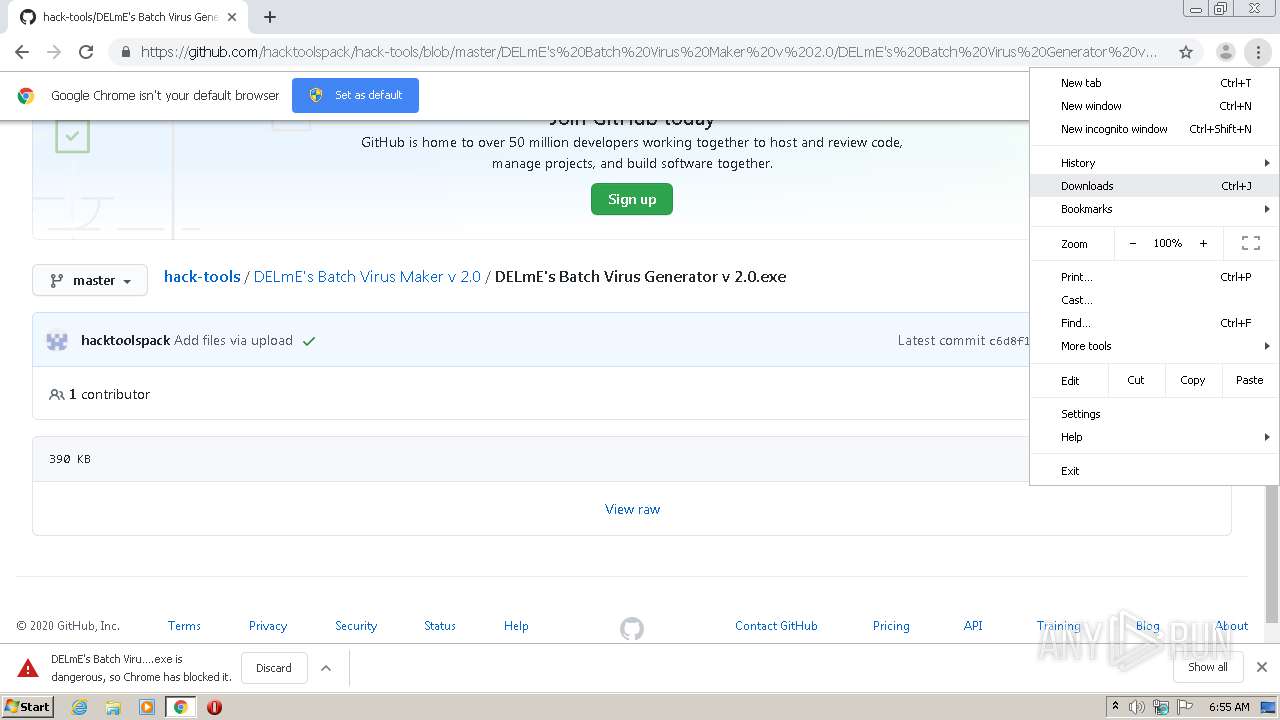1280x720 pixels.
Task: Expand the blocked download options arrow
Action: pyautogui.click(x=326, y=668)
